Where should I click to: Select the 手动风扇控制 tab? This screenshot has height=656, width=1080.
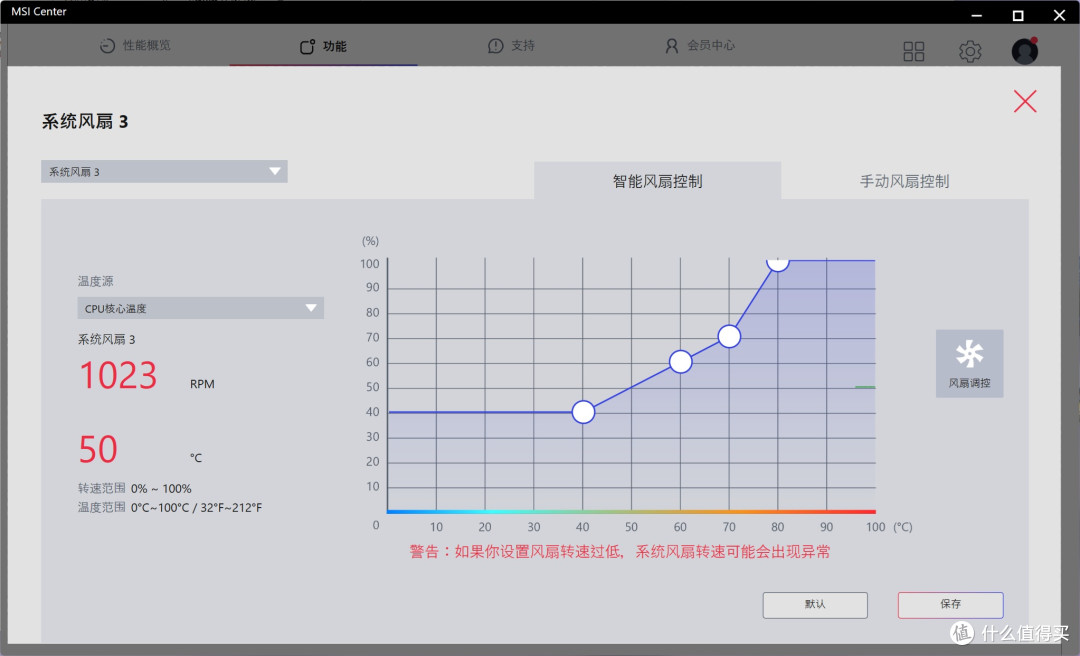pos(904,181)
